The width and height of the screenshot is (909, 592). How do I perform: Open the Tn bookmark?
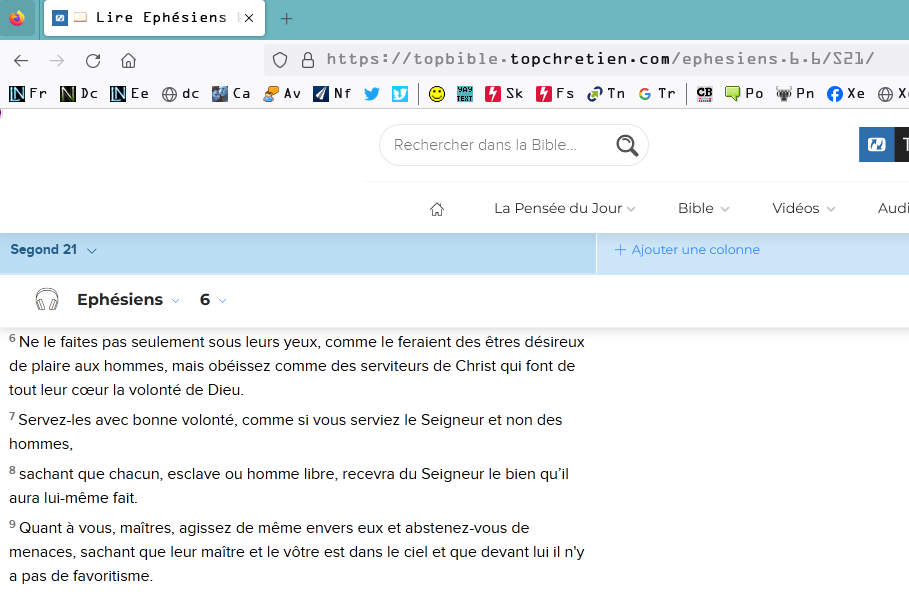tap(606, 93)
